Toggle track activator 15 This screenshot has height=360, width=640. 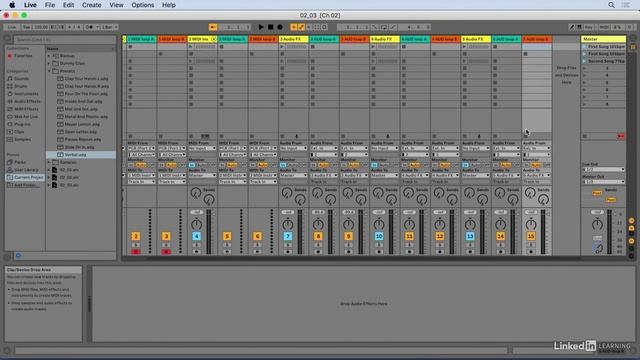pyautogui.click(x=531, y=236)
